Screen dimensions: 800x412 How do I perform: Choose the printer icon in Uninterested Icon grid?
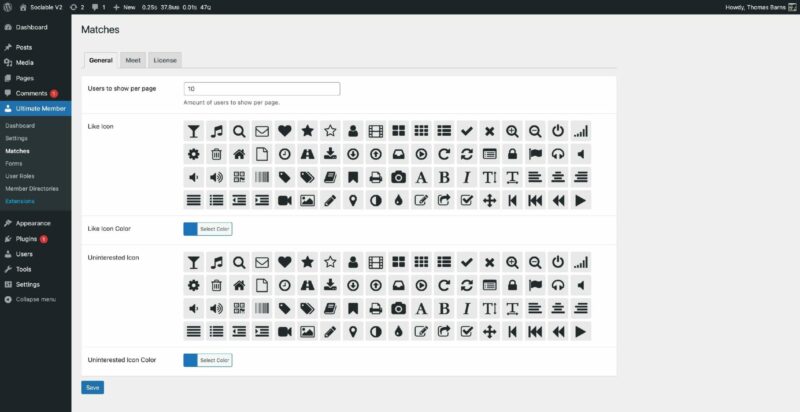376,308
